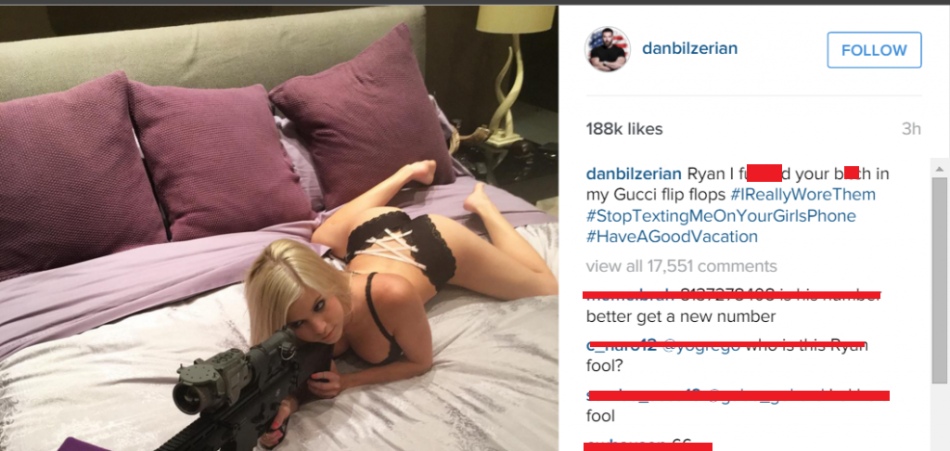Click the comment reading 'better get a new number'
This screenshot has width=950, height=451.
pos(680,316)
